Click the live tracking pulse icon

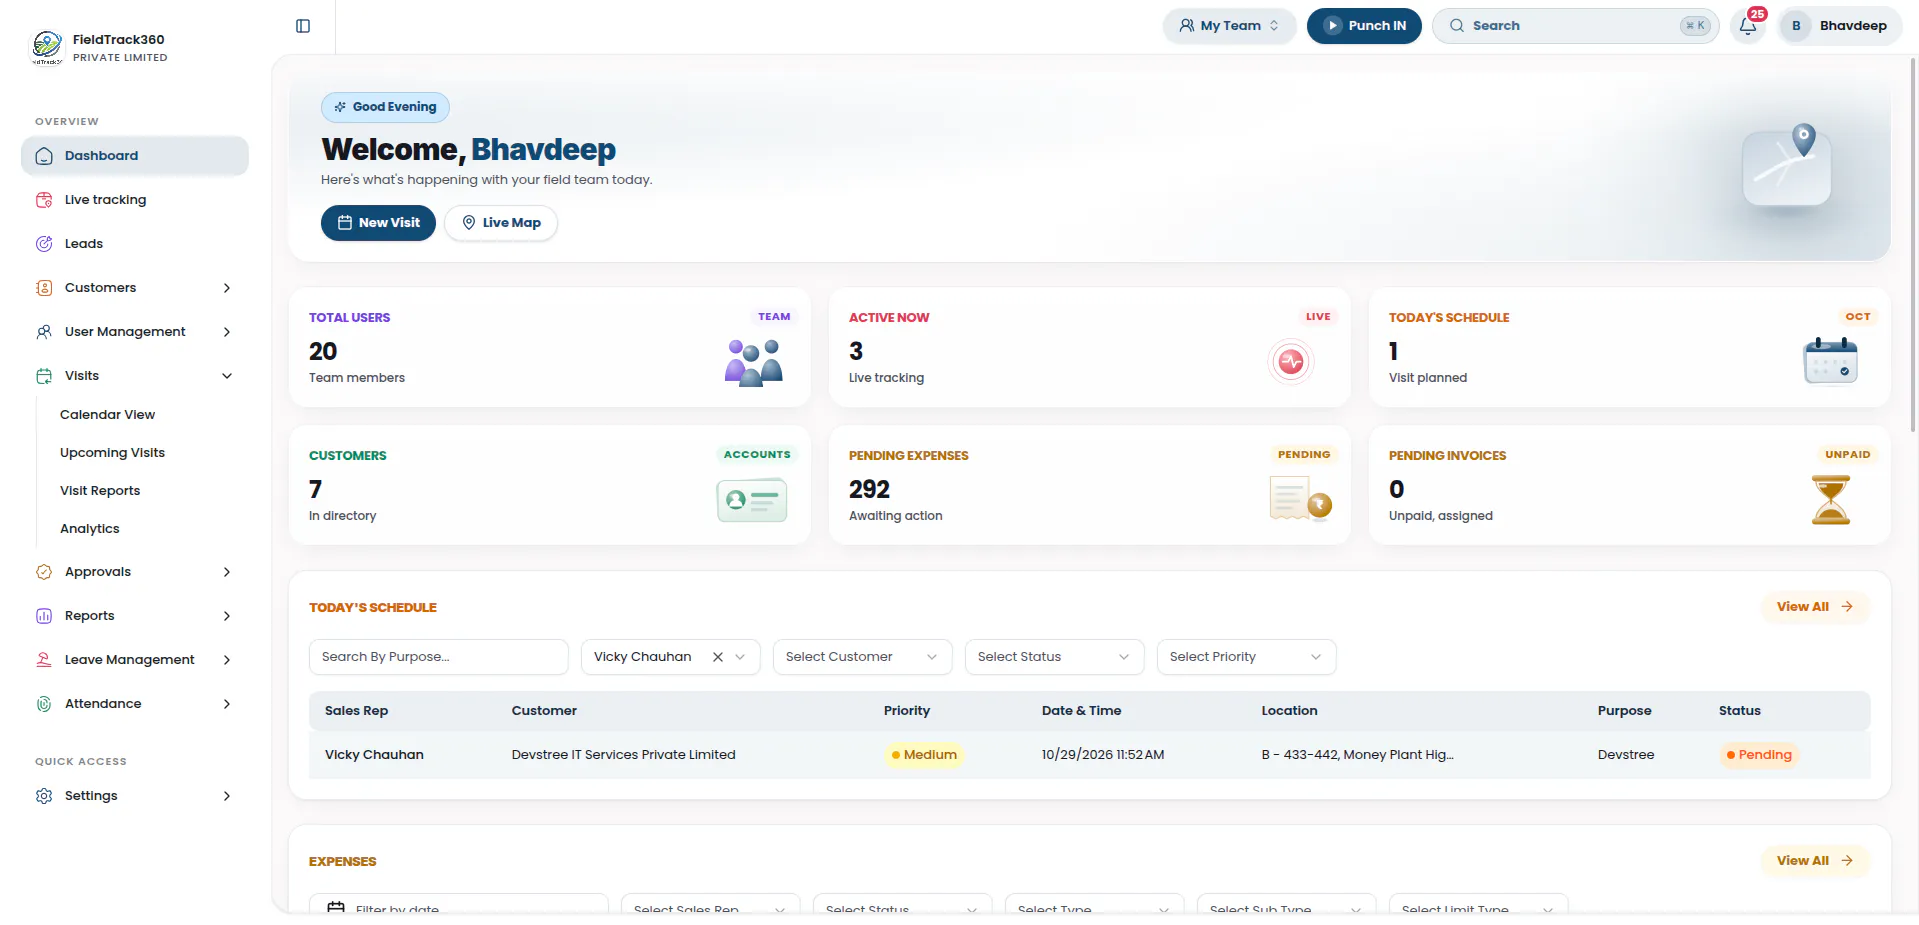pyautogui.click(x=1291, y=362)
